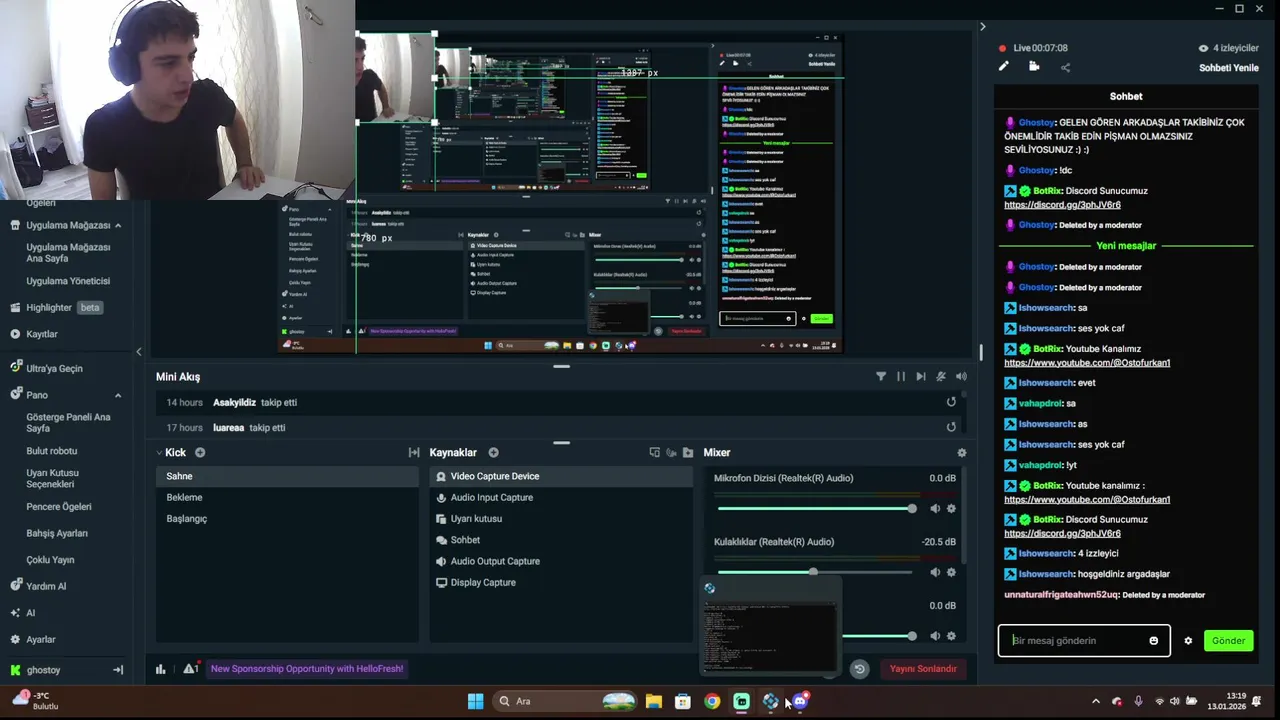Select the Başlangıç scene
Screen dimensions: 1280x720
pyautogui.click(x=287, y=518)
